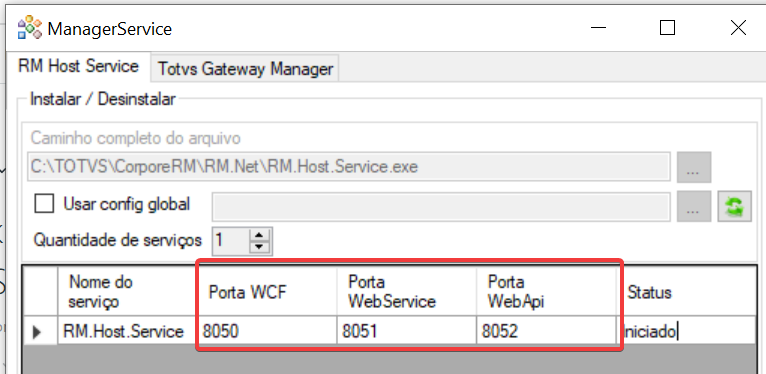Click the Caminho completo do arquivo path field
766x374 pixels.
pos(349,167)
